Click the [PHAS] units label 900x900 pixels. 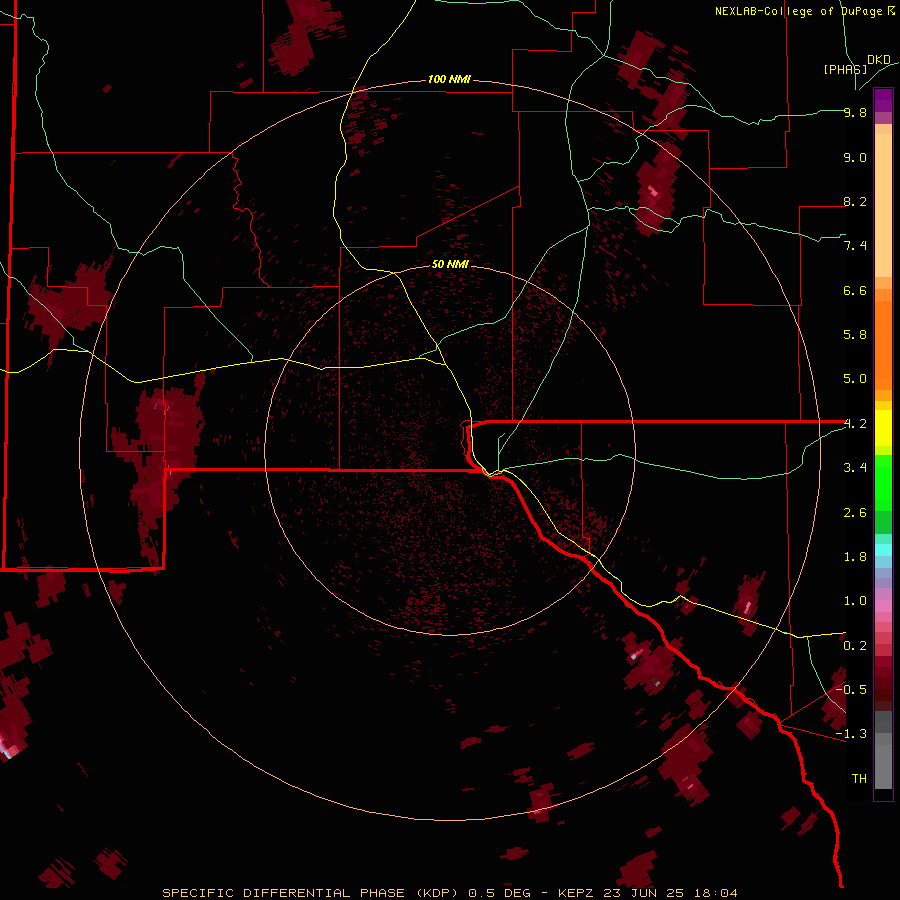coord(845,69)
